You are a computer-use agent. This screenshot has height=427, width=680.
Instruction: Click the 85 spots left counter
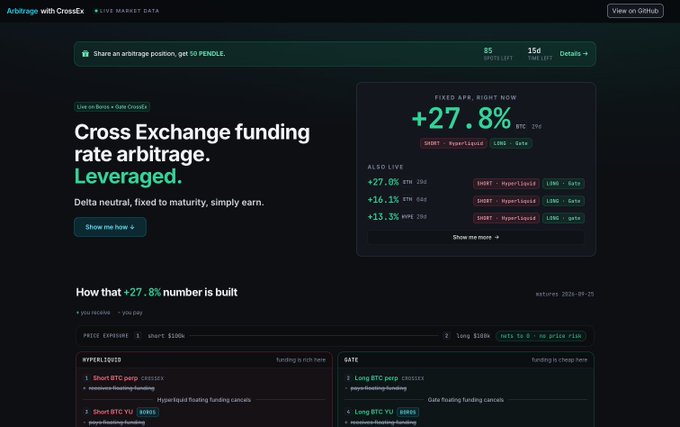click(498, 54)
